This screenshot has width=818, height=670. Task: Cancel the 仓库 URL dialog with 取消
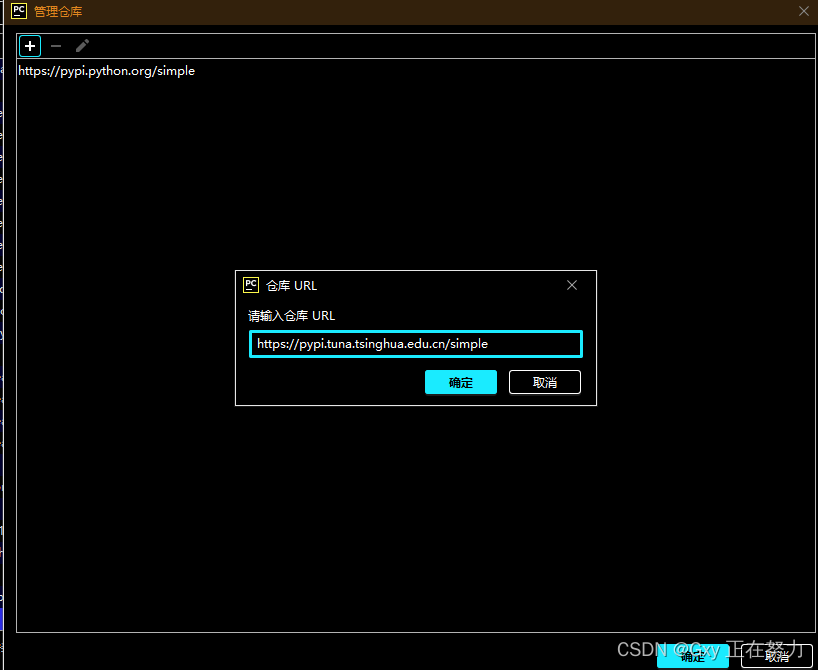545,382
